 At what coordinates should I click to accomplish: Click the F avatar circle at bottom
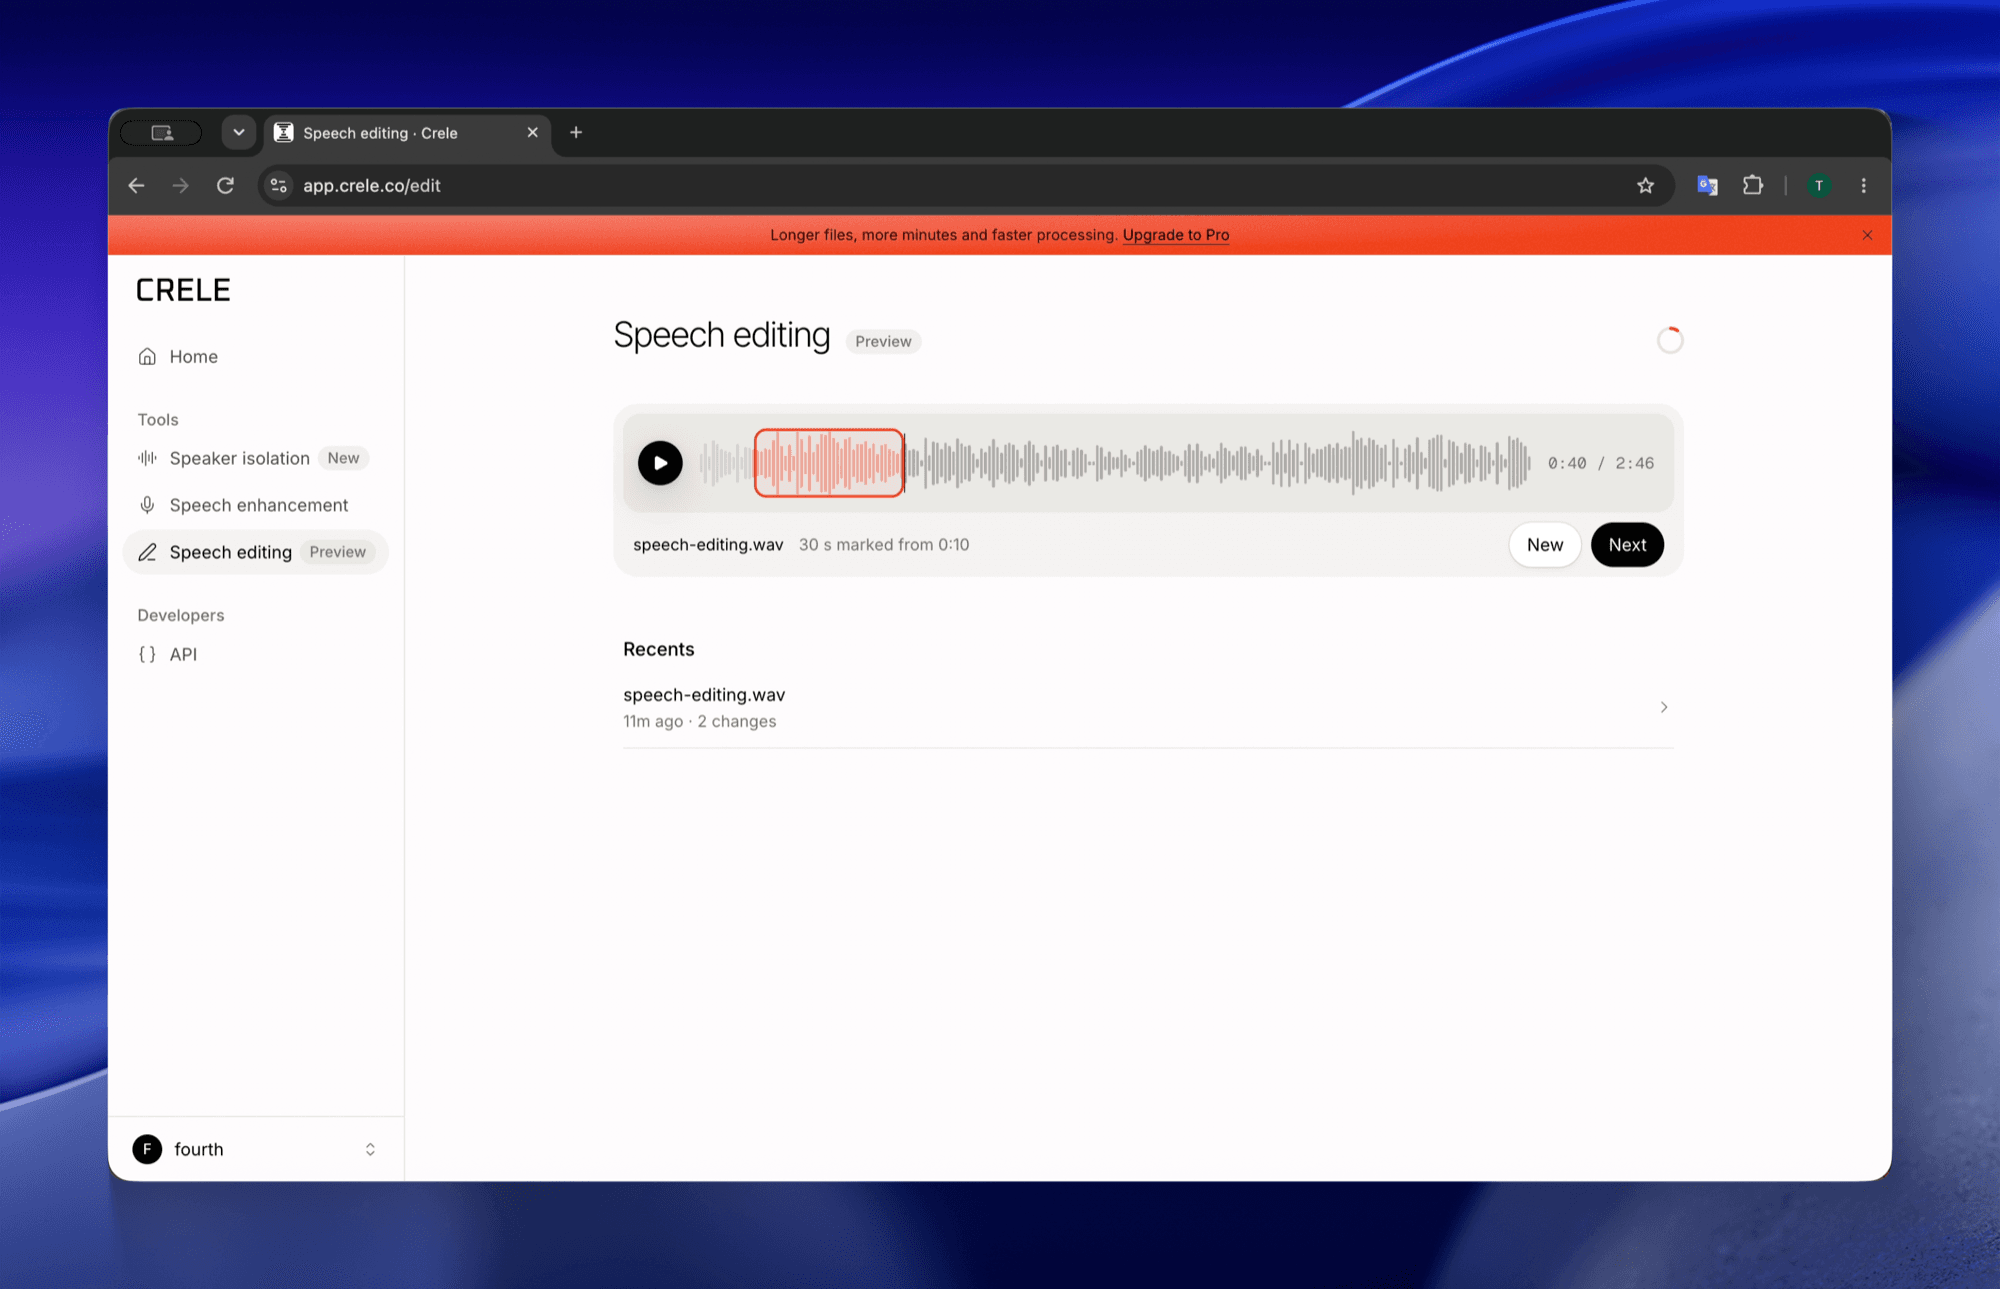pyautogui.click(x=147, y=1149)
